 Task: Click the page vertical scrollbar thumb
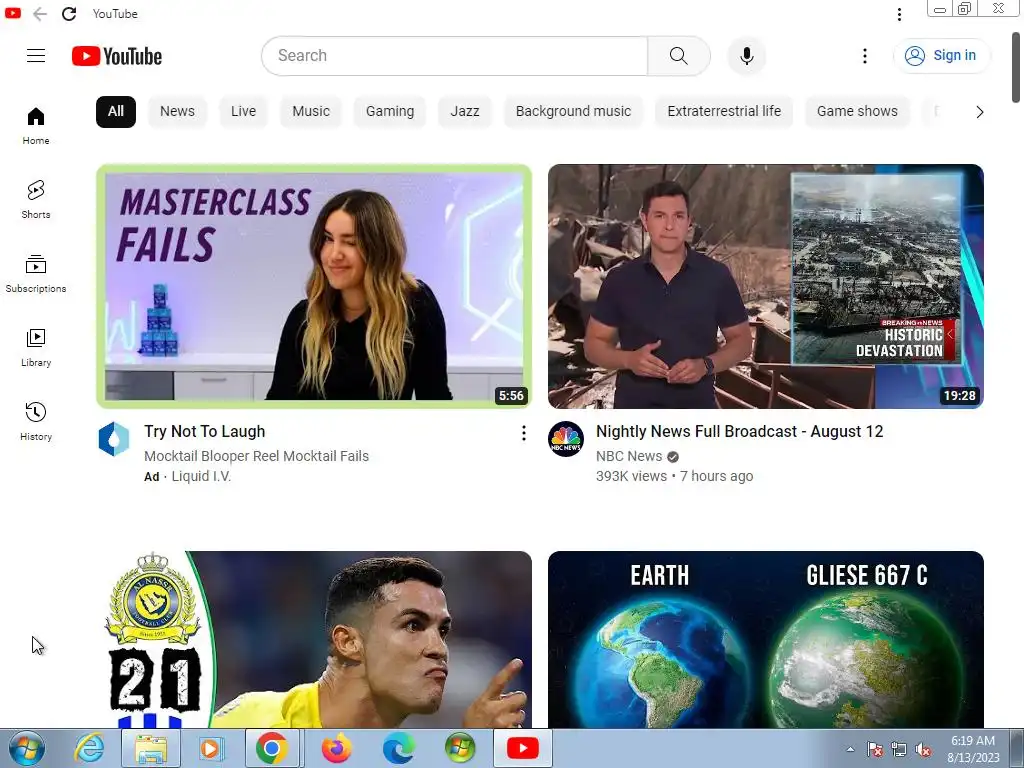[1016, 67]
